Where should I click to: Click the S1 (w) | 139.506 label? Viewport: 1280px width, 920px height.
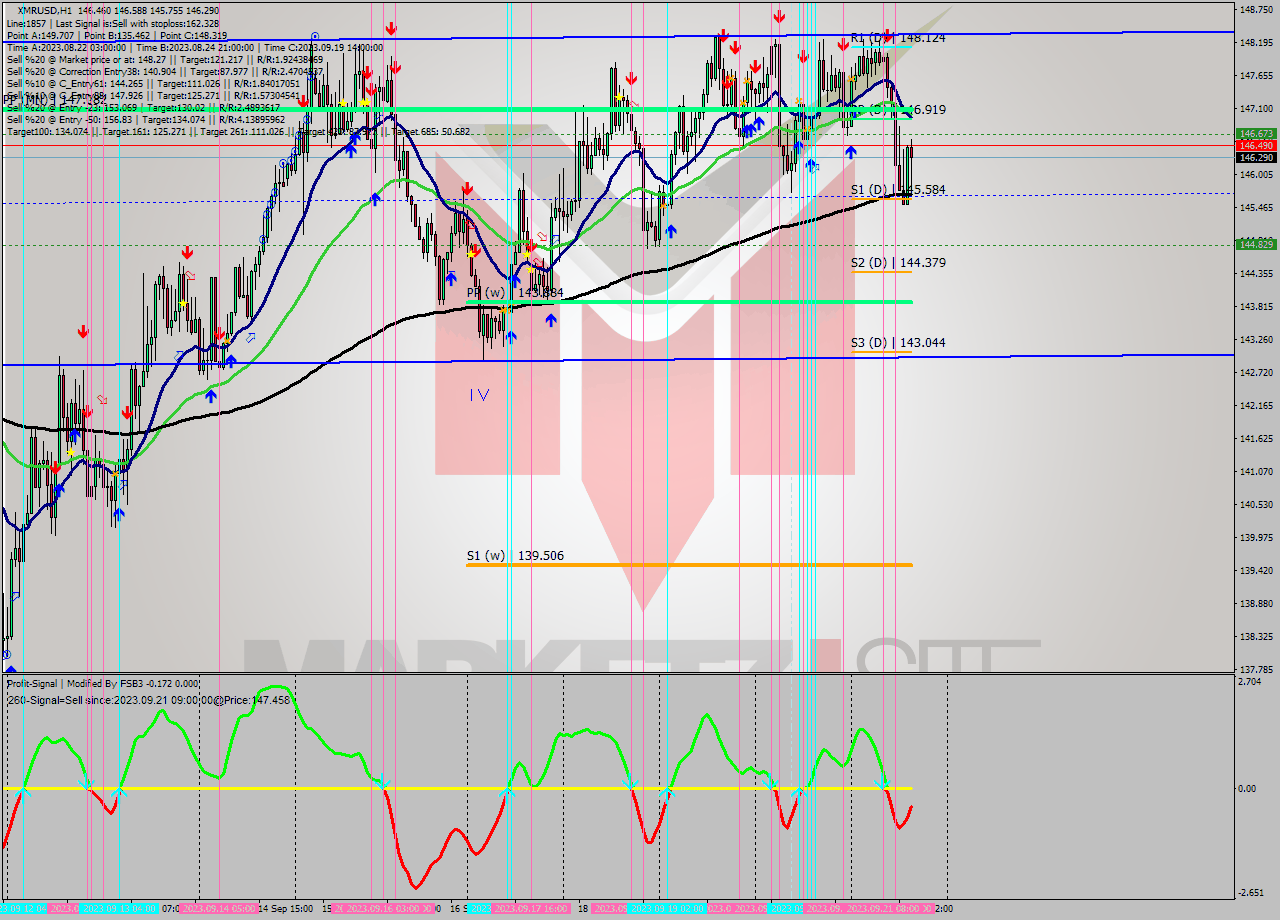[516, 556]
